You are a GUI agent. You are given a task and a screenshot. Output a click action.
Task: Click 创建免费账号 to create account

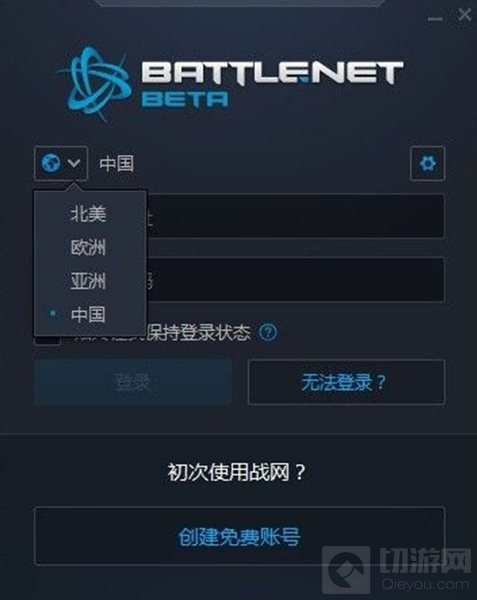239,536
